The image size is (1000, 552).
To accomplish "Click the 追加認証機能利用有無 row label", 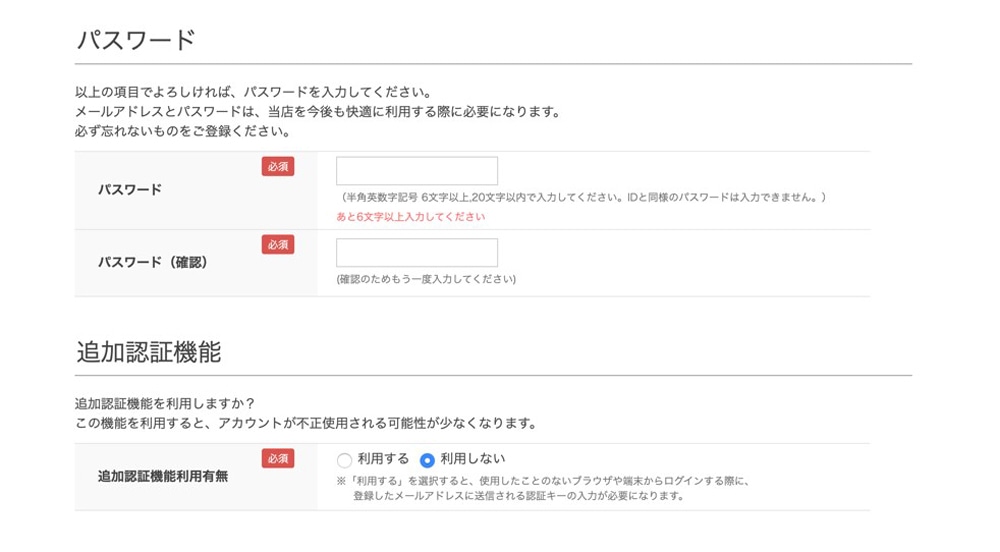I will [163, 476].
